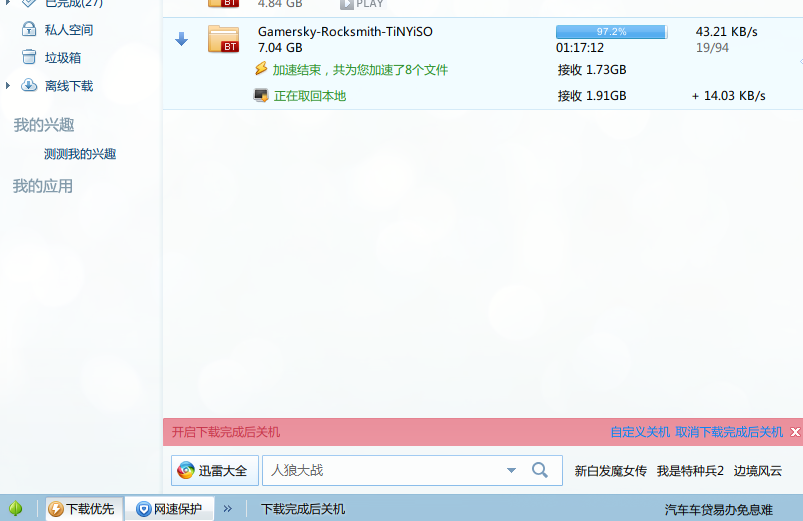803x521 pixels.
Task: Select the Gamersky-Rocksmith-TiNYiSO task name
Action: pyautogui.click(x=345, y=32)
